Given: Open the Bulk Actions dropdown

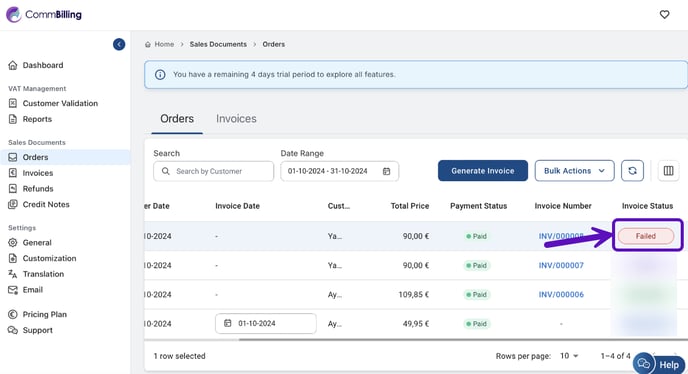Looking at the screenshot, I should pos(574,171).
